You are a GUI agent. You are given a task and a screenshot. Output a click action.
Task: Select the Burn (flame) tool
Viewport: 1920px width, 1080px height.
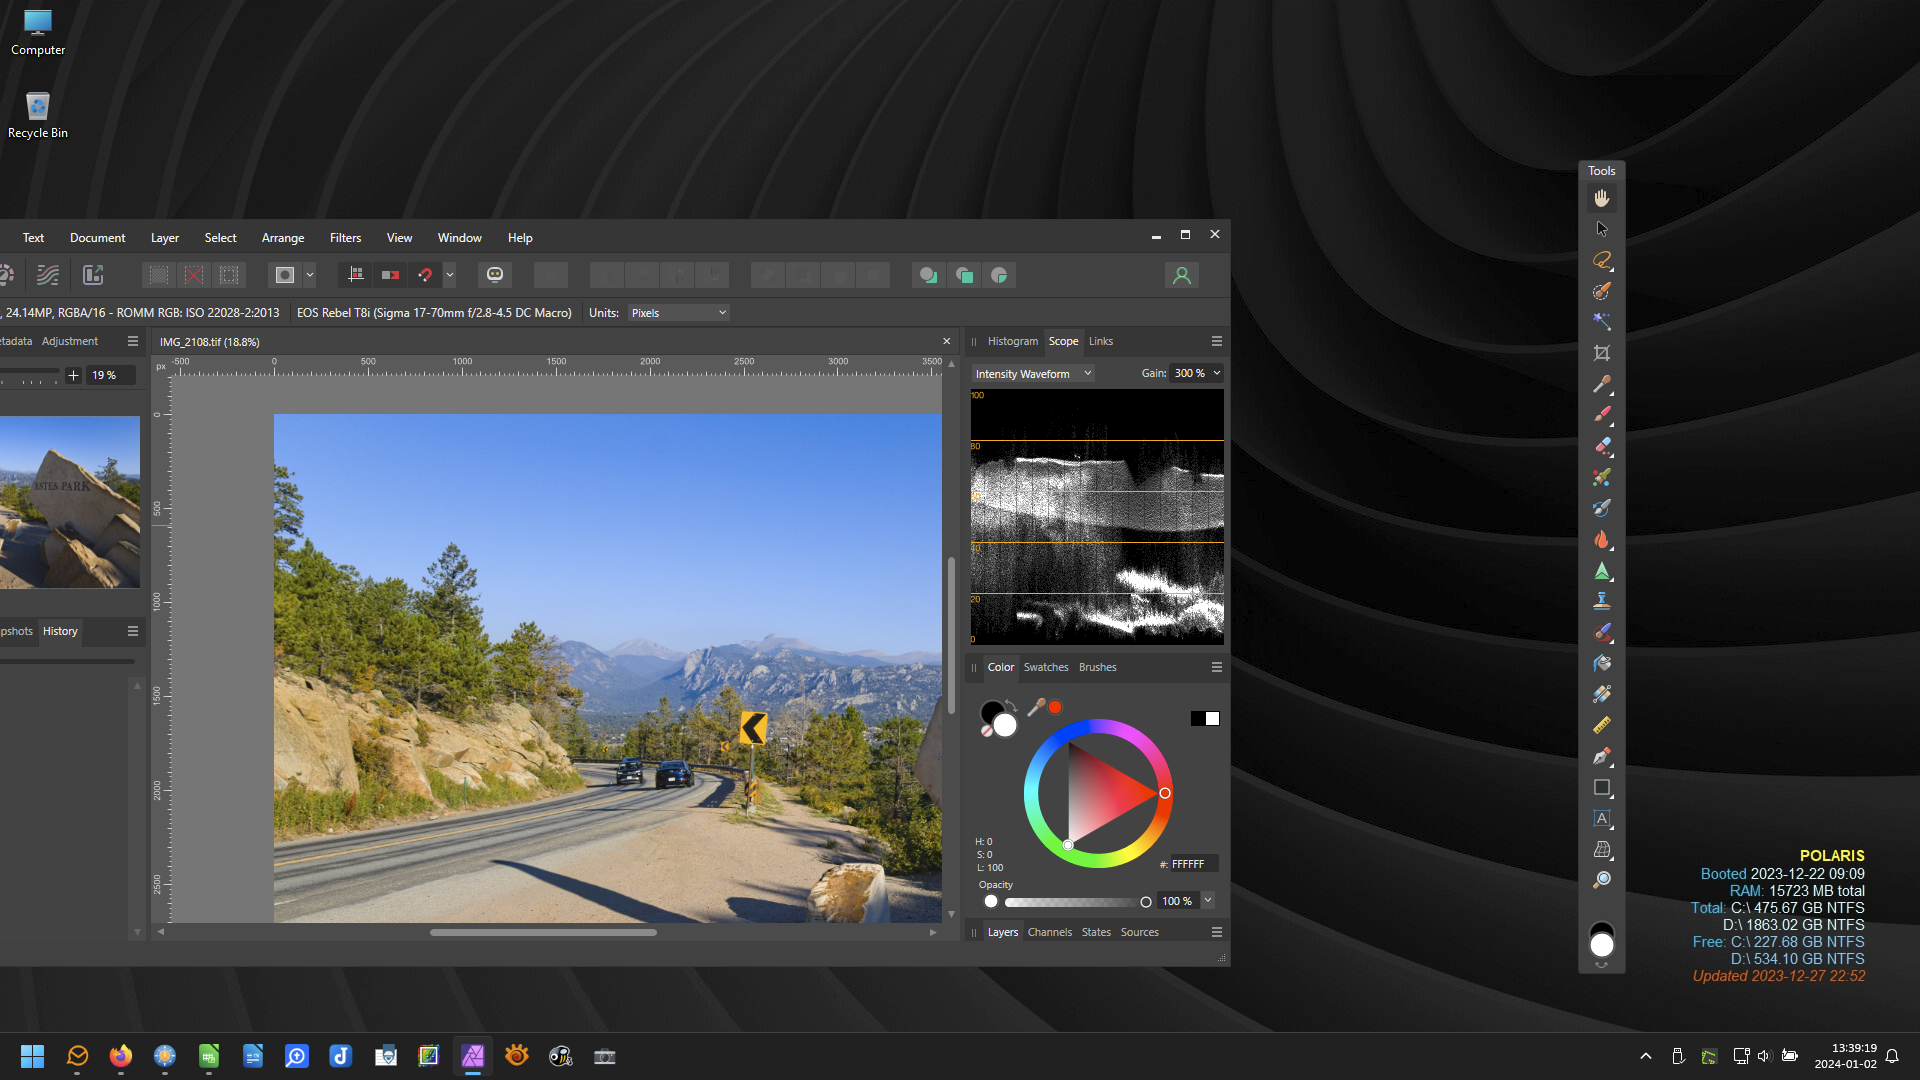(x=1601, y=539)
